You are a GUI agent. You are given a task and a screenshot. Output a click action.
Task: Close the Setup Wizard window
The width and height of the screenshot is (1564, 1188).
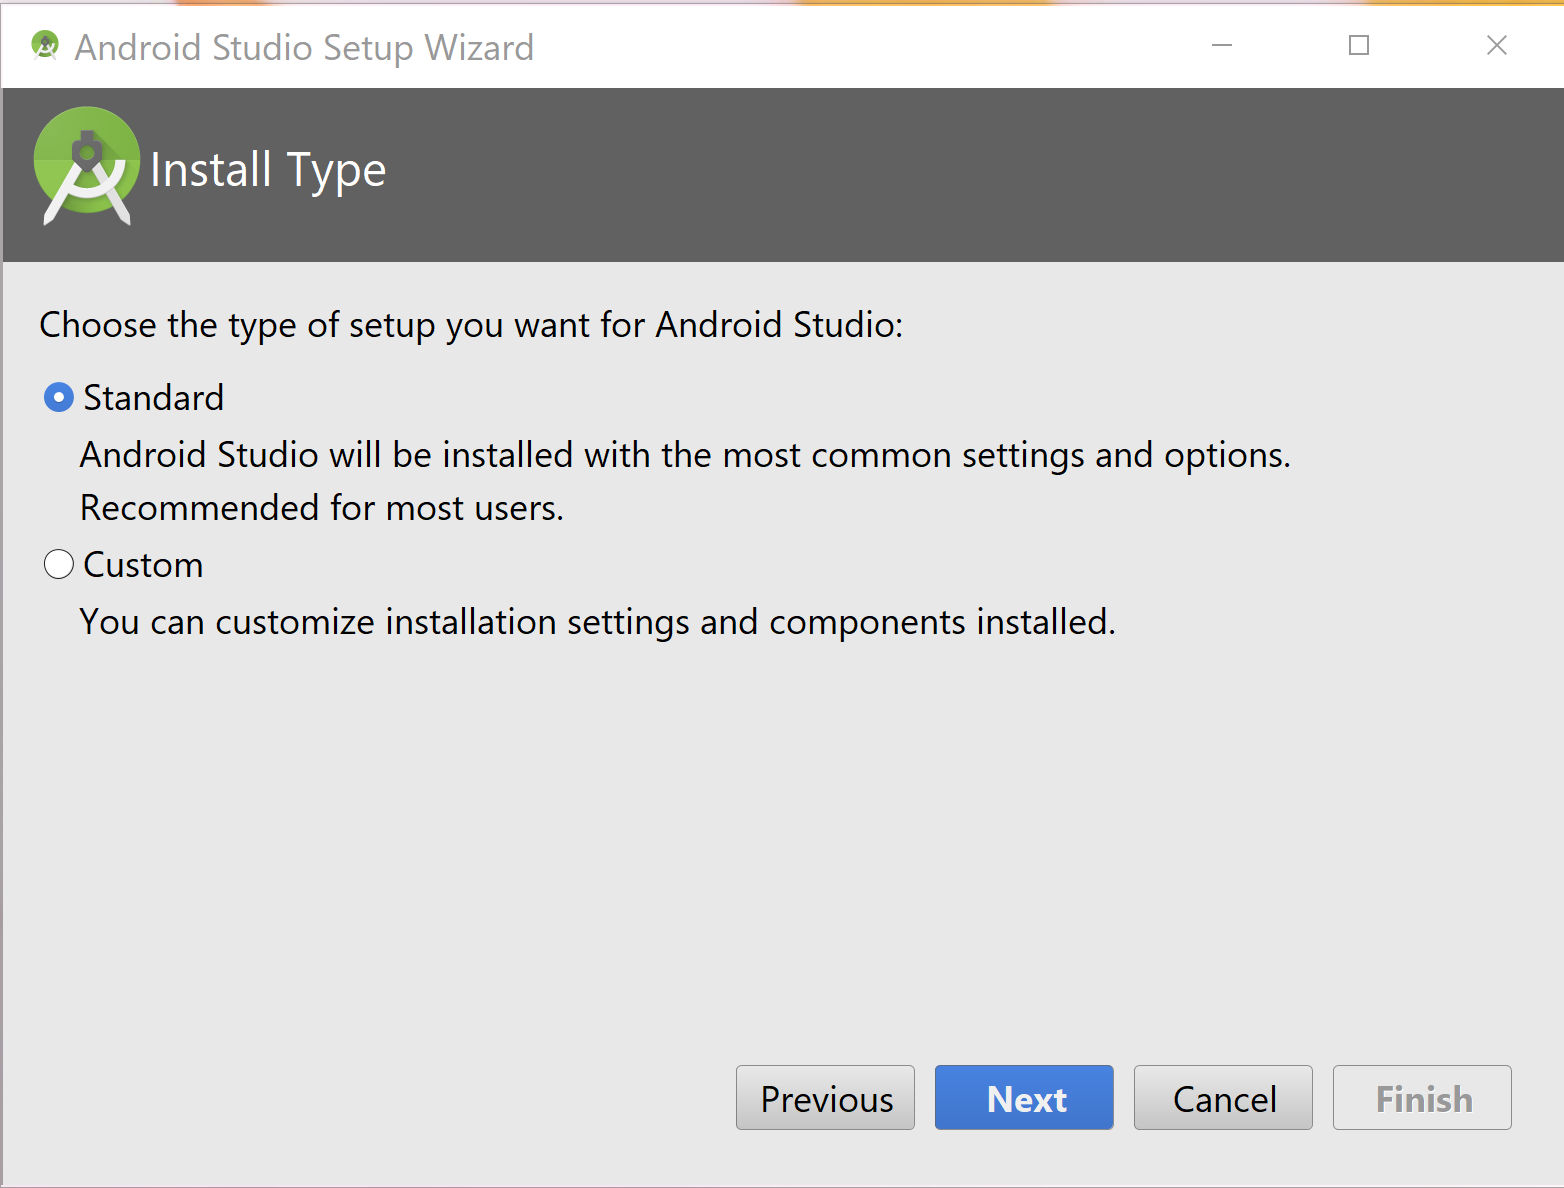coord(1497,45)
